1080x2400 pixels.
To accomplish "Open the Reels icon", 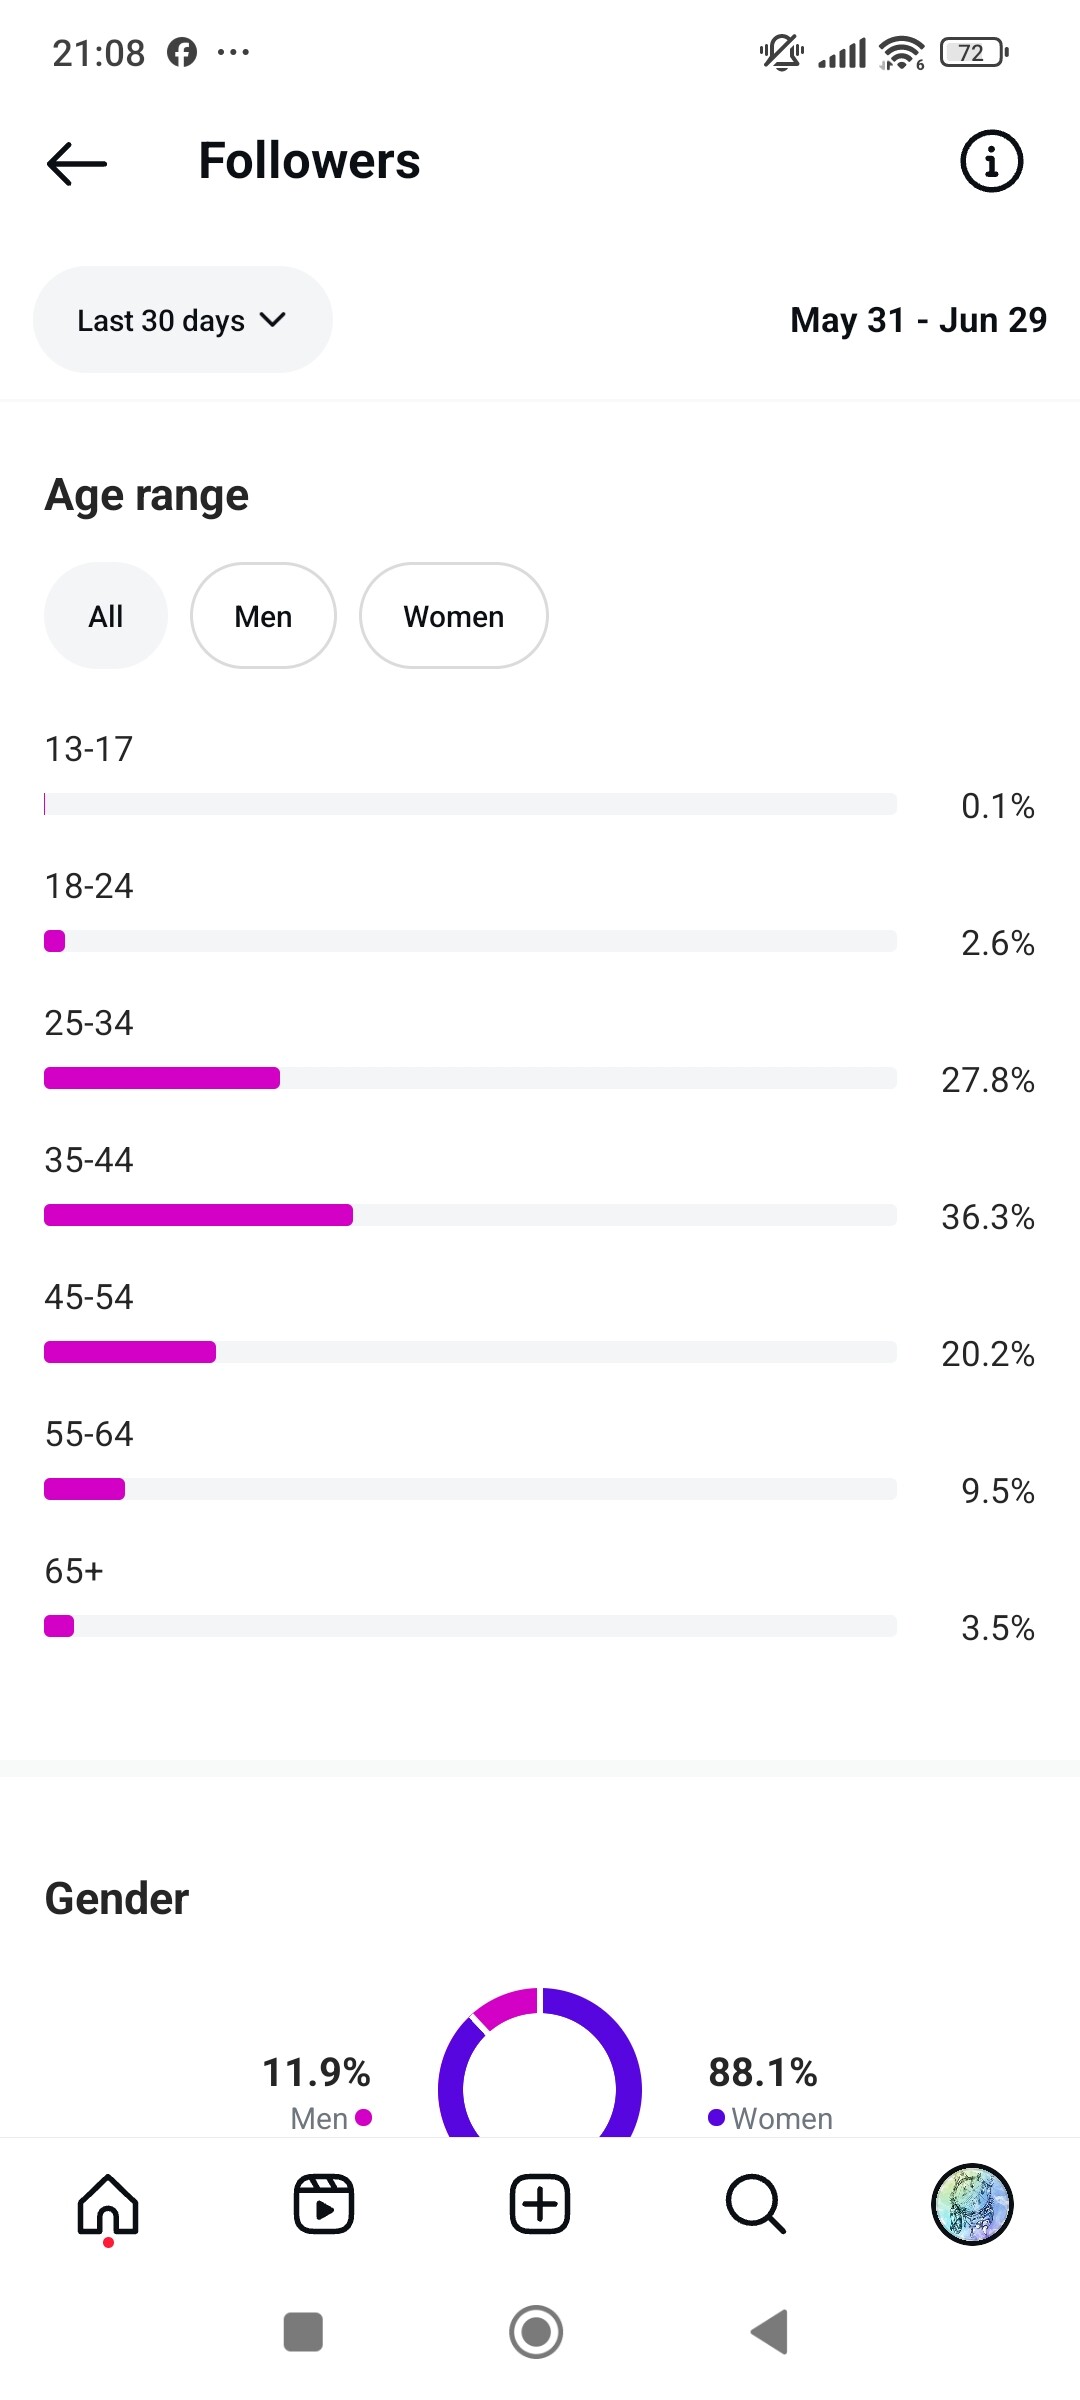I will click(x=324, y=2204).
